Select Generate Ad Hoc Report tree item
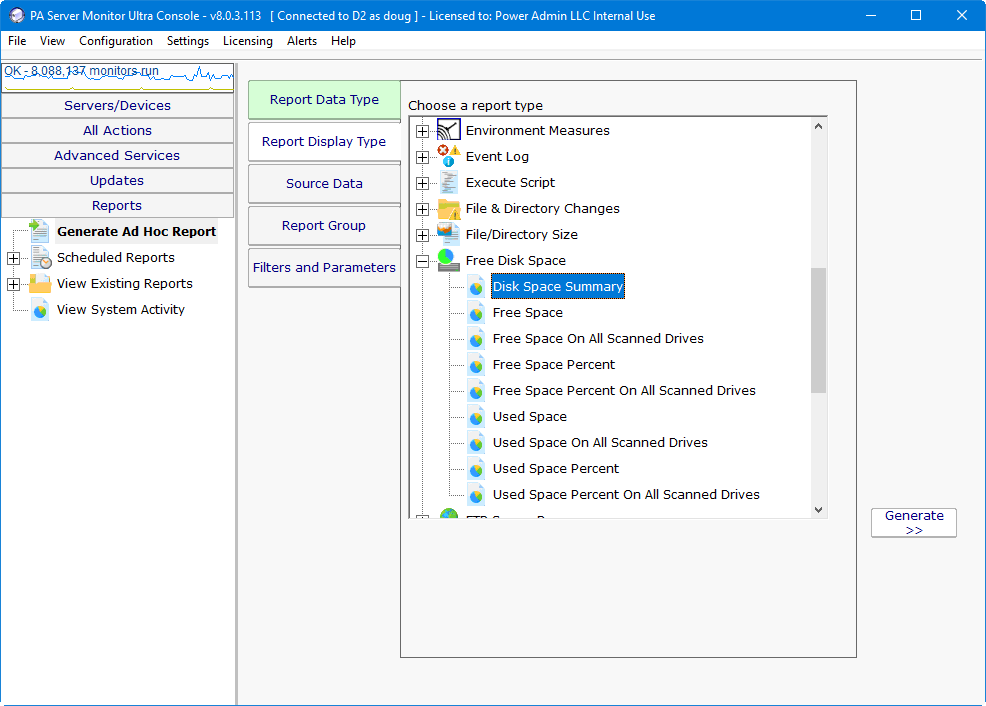Viewport: 986px width, 706px height. tap(136, 232)
